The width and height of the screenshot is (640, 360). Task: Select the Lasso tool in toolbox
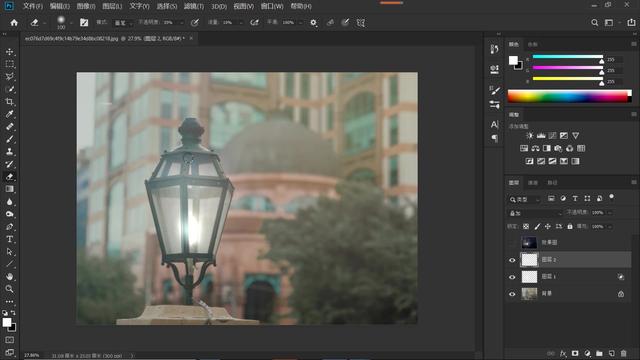[x=9, y=77]
